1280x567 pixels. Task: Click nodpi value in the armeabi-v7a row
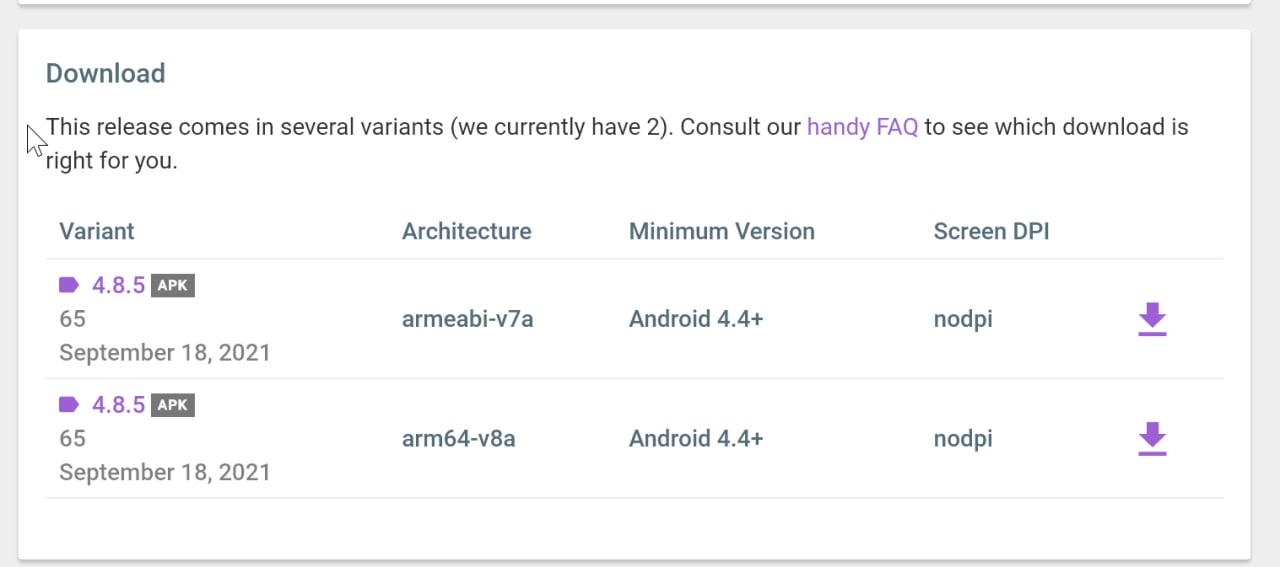click(963, 320)
